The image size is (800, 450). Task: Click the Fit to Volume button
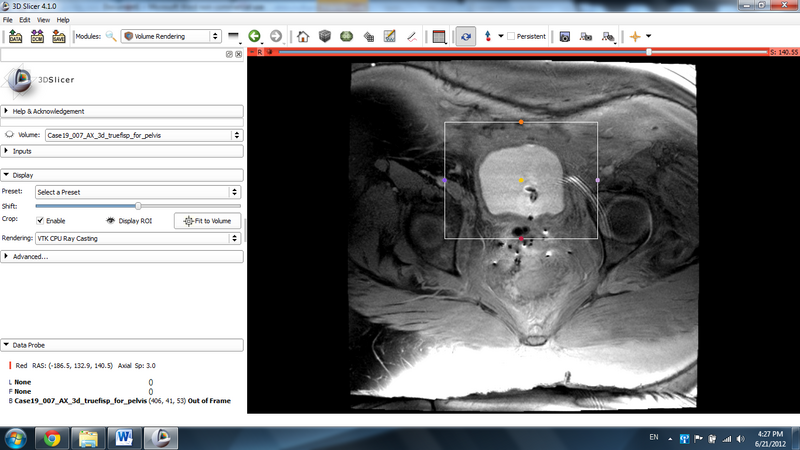tap(207, 220)
